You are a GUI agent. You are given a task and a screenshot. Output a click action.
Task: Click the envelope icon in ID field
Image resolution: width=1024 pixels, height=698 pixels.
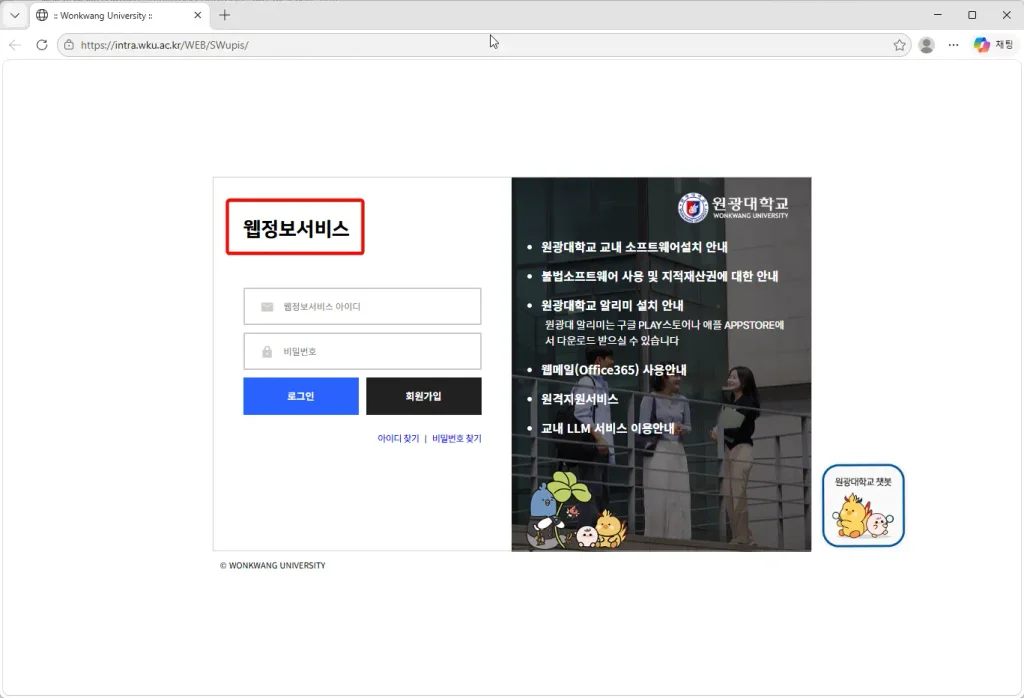pos(267,307)
